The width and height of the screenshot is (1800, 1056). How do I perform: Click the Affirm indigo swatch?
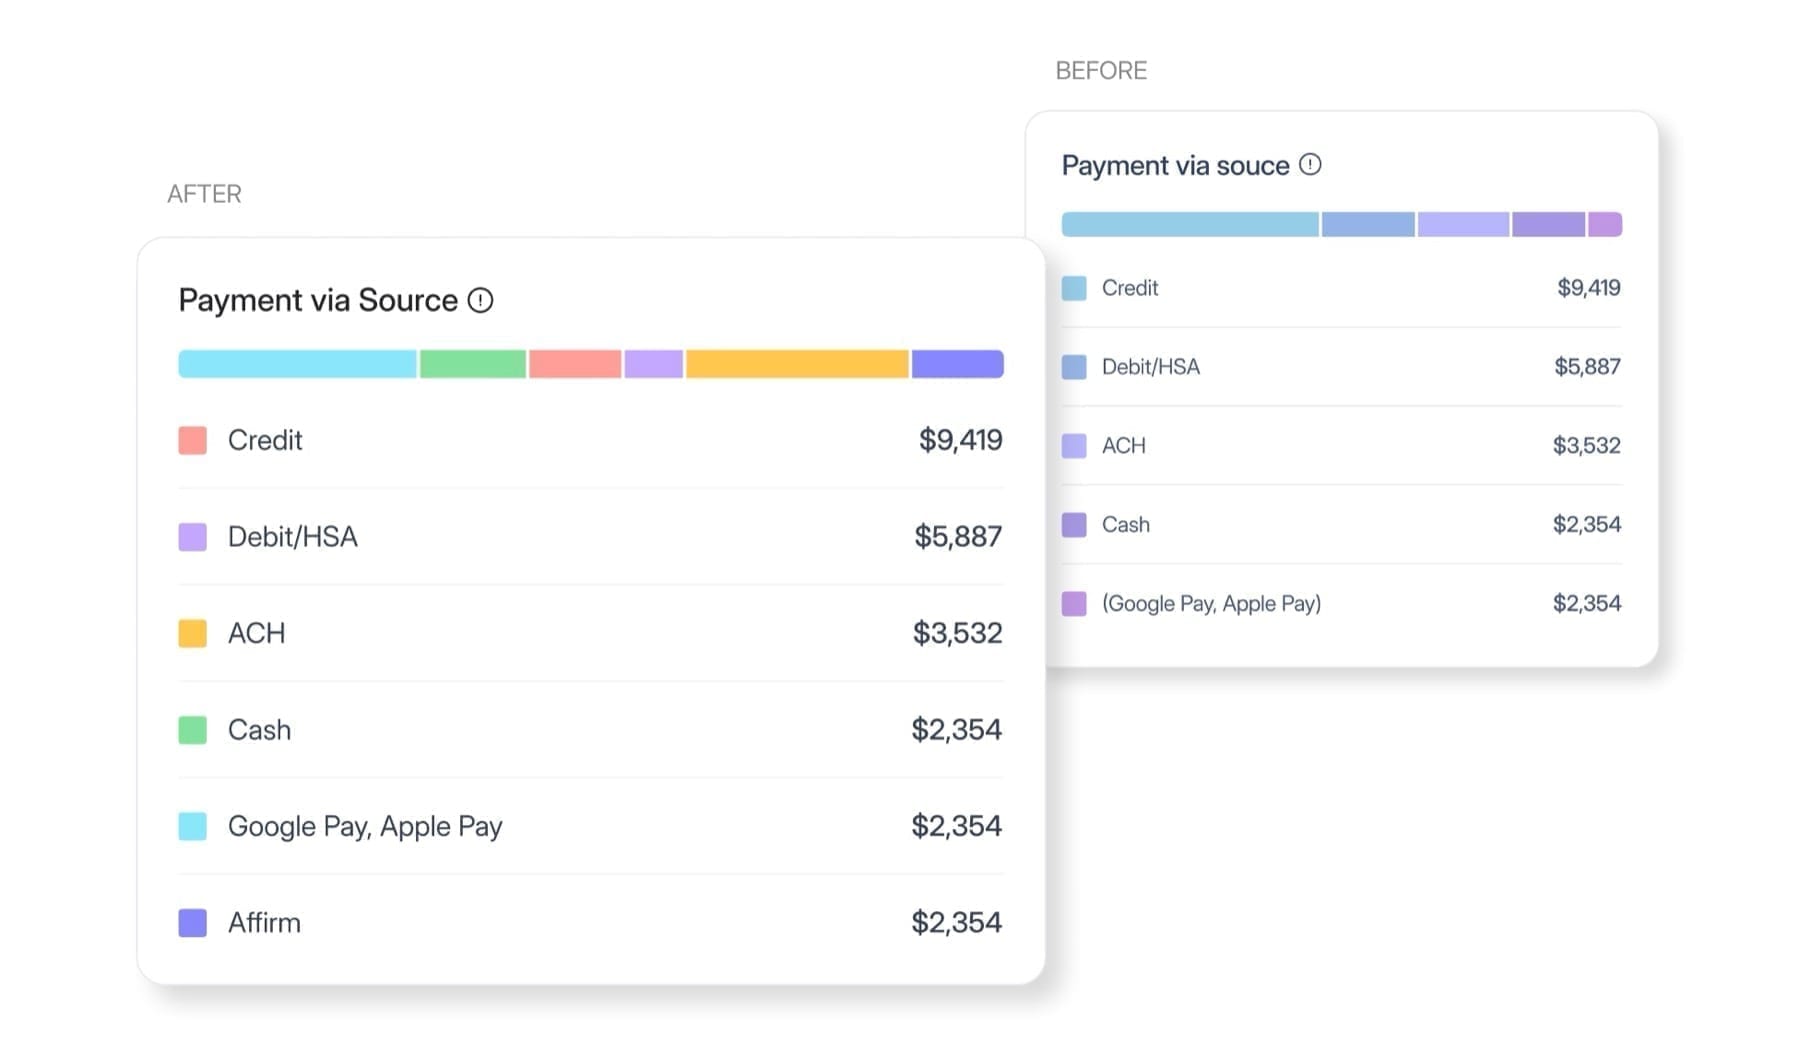tap(193, 923)
